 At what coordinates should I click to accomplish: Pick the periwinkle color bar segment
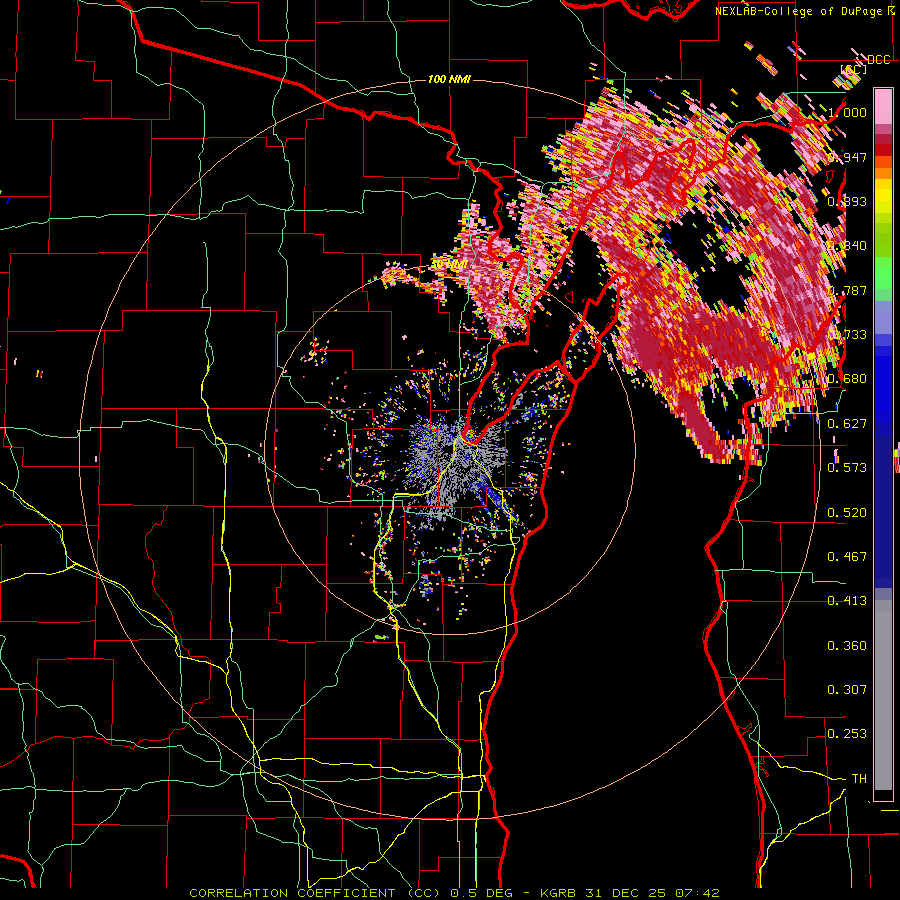click(x=883, y=318)
